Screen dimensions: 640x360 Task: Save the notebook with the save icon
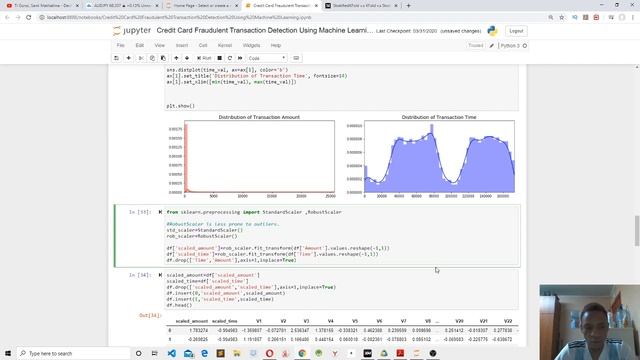click(116, 58)
